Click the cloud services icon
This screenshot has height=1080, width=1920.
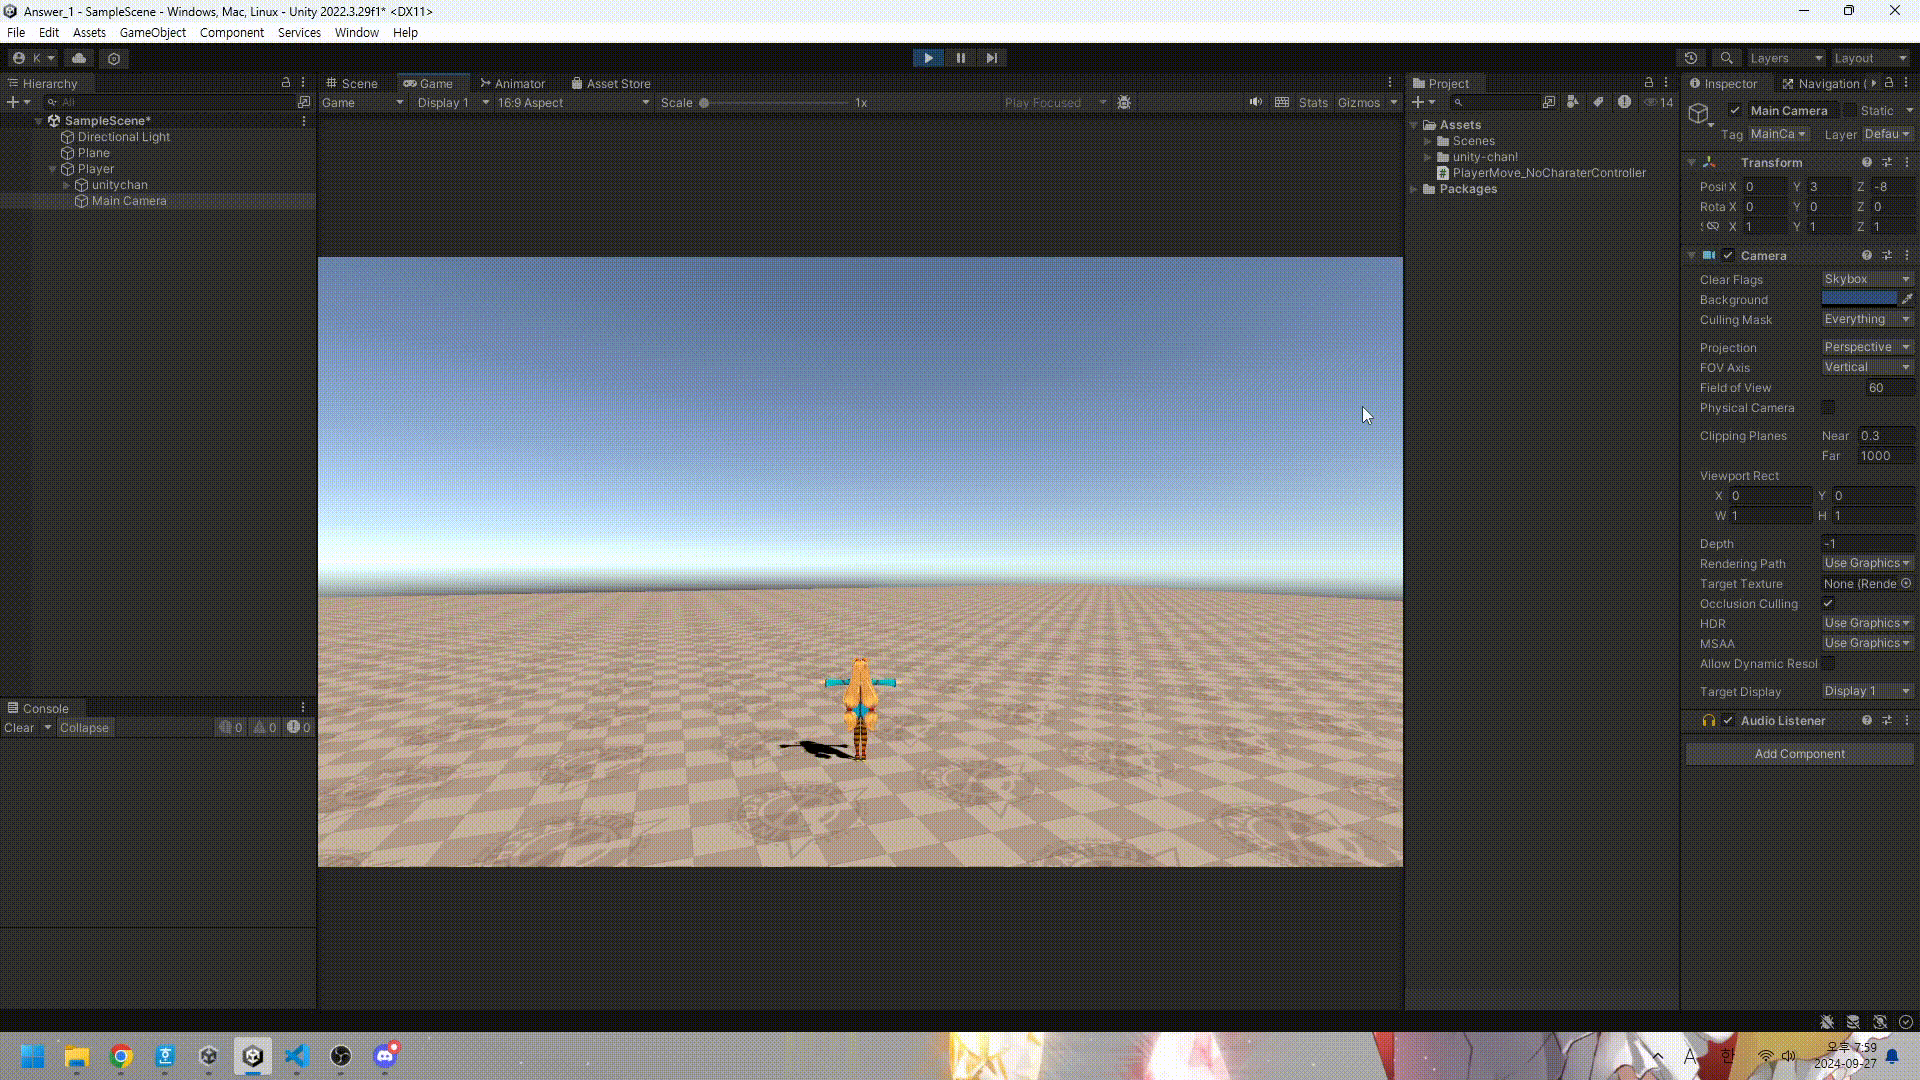point(79,58)
